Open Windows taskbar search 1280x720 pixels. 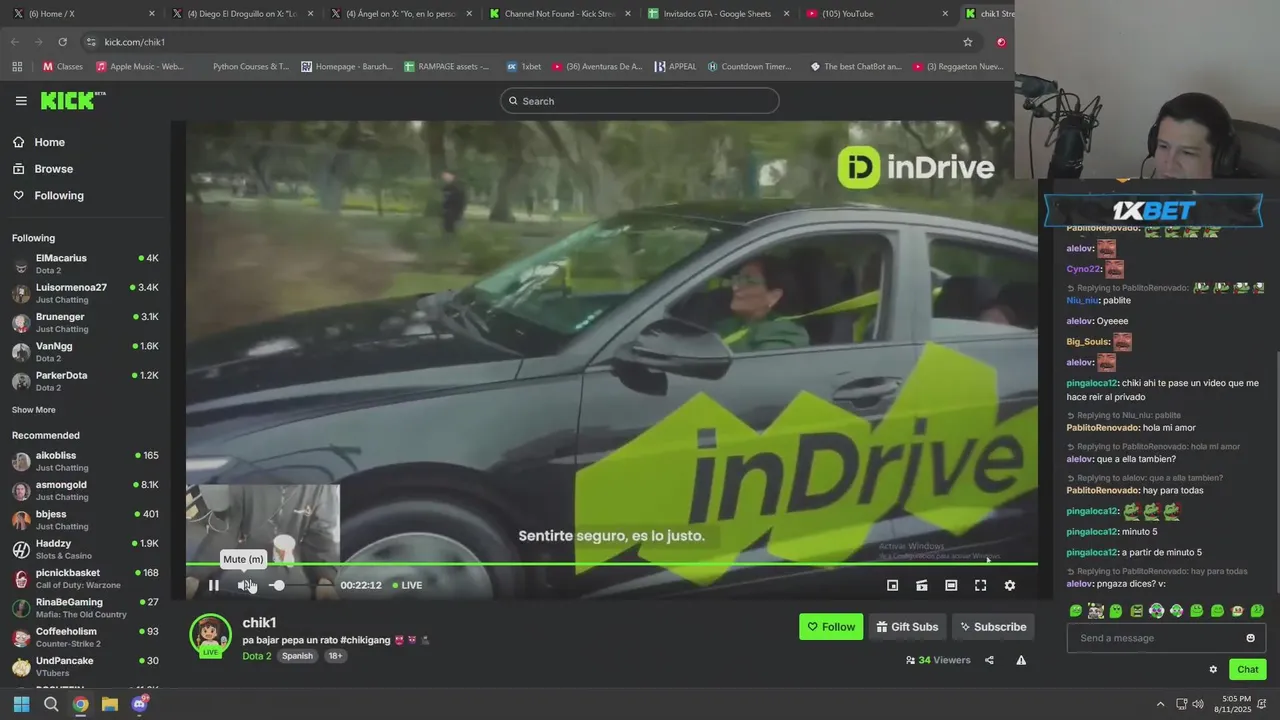click(x=51, y=704)
